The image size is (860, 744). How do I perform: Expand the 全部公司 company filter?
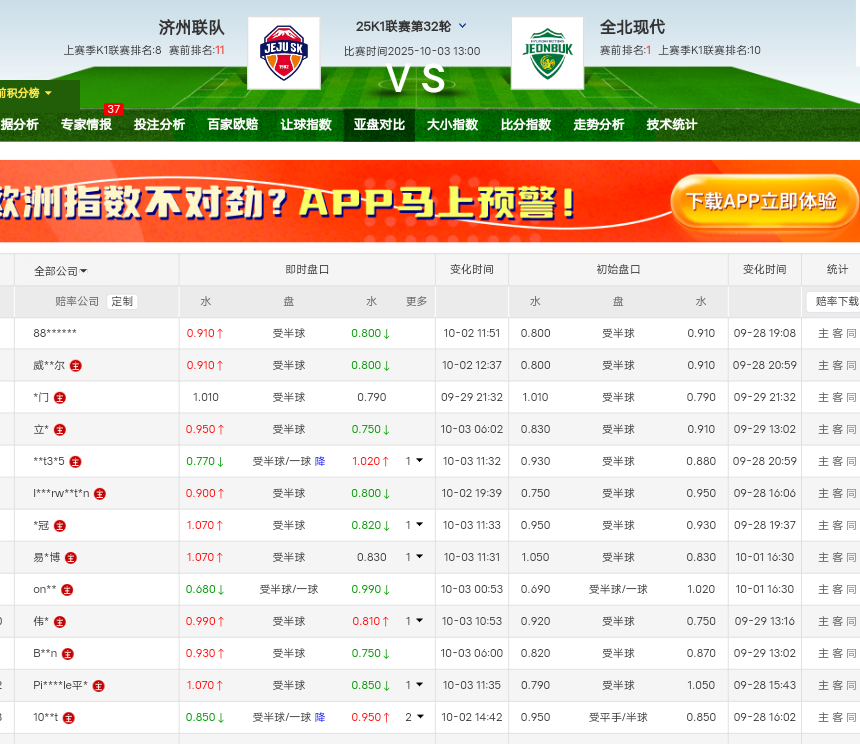61,271
